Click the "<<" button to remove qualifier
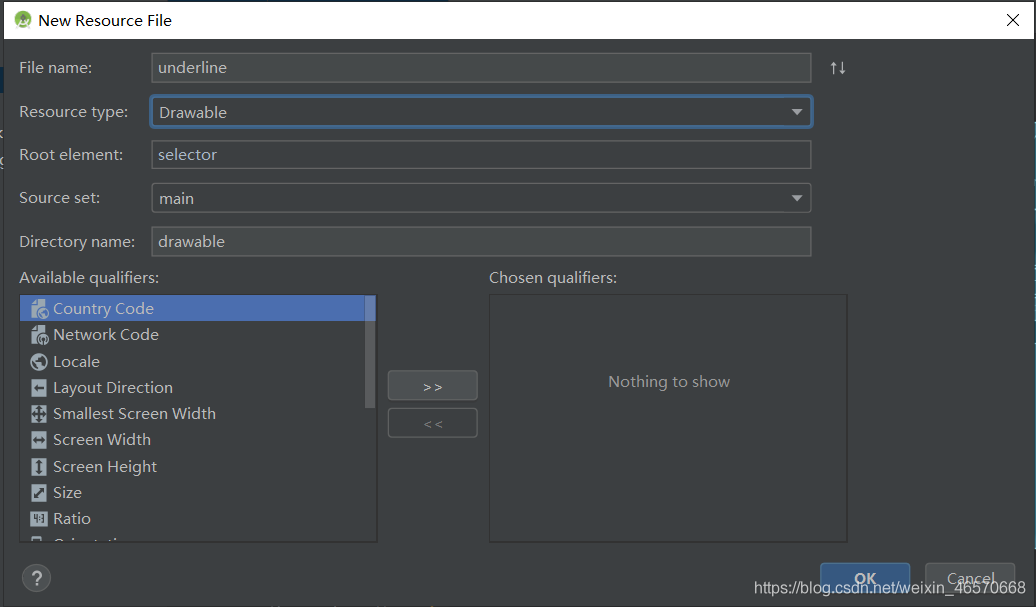This screenshot has width=1036, height=607. point(432,422)
